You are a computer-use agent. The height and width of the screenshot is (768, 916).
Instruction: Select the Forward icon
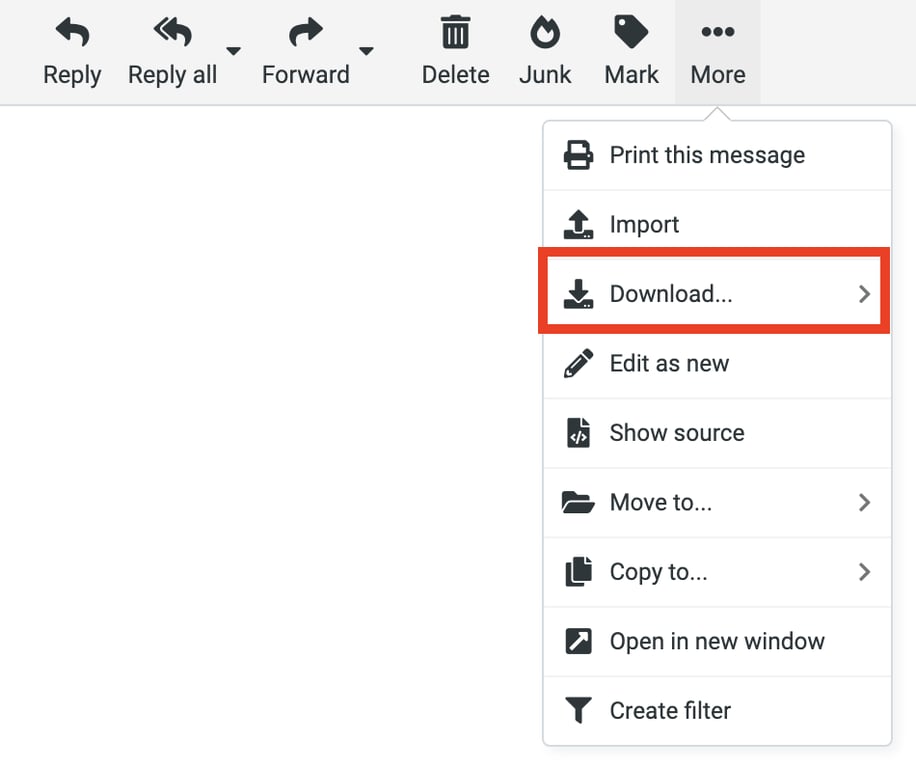tap(305, 33)
